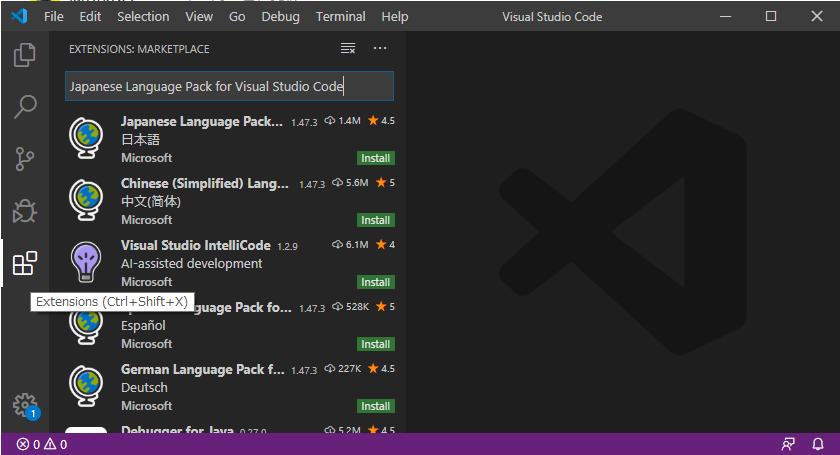840x455 pixels.
Task: Click the IntelliCode lightbulb icon
Action: coord(86,262)
